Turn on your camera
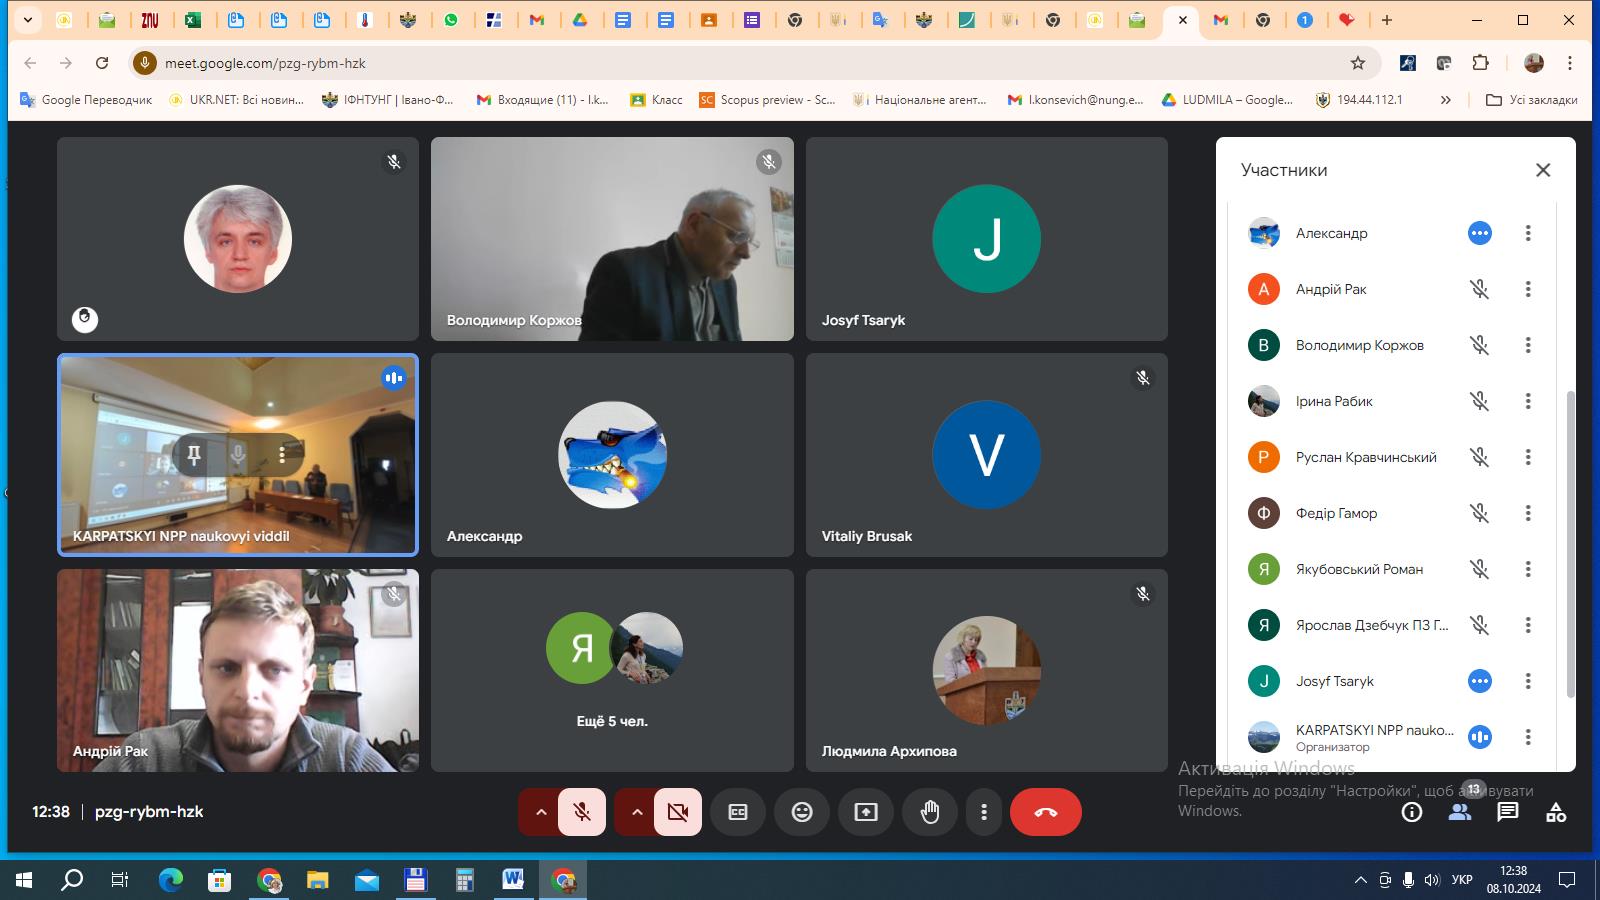 [x=678, y=812]
